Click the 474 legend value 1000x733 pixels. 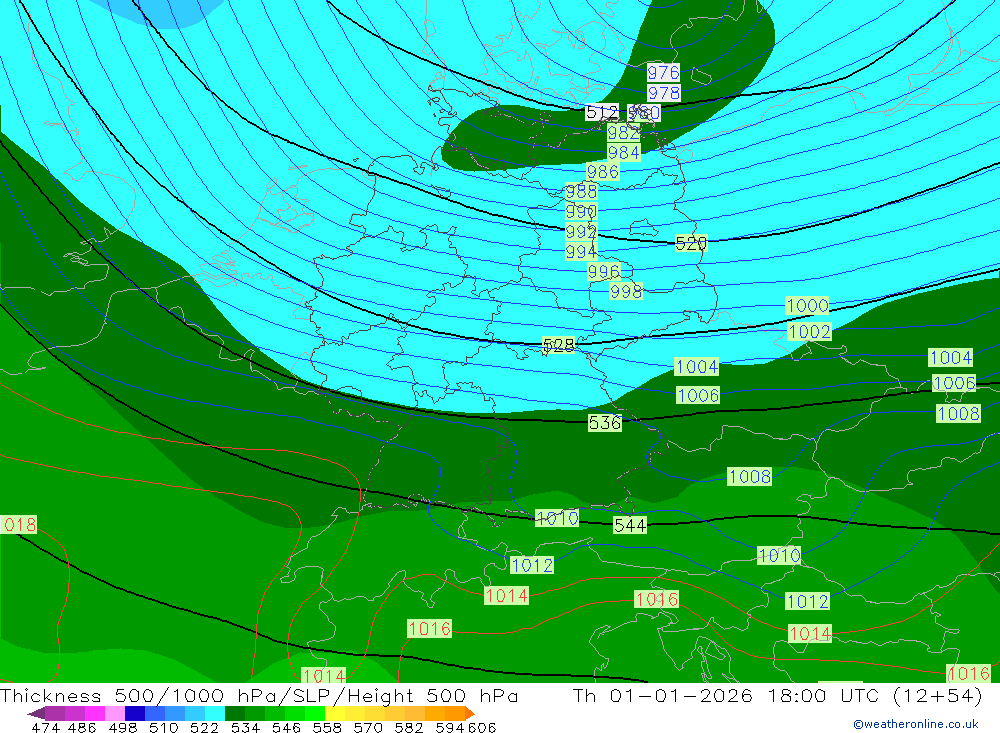[x=45, y=727]
